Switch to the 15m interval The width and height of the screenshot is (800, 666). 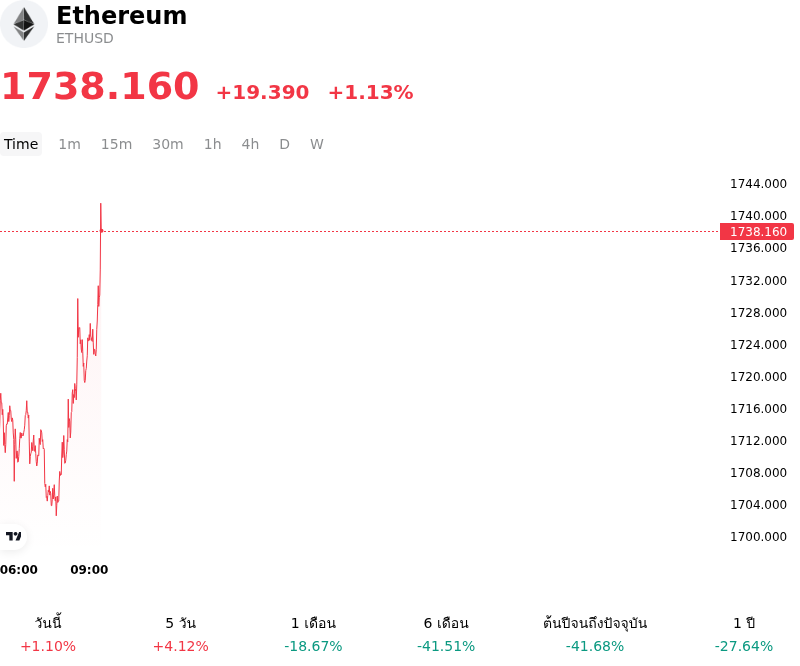click(x=116, y=144)
